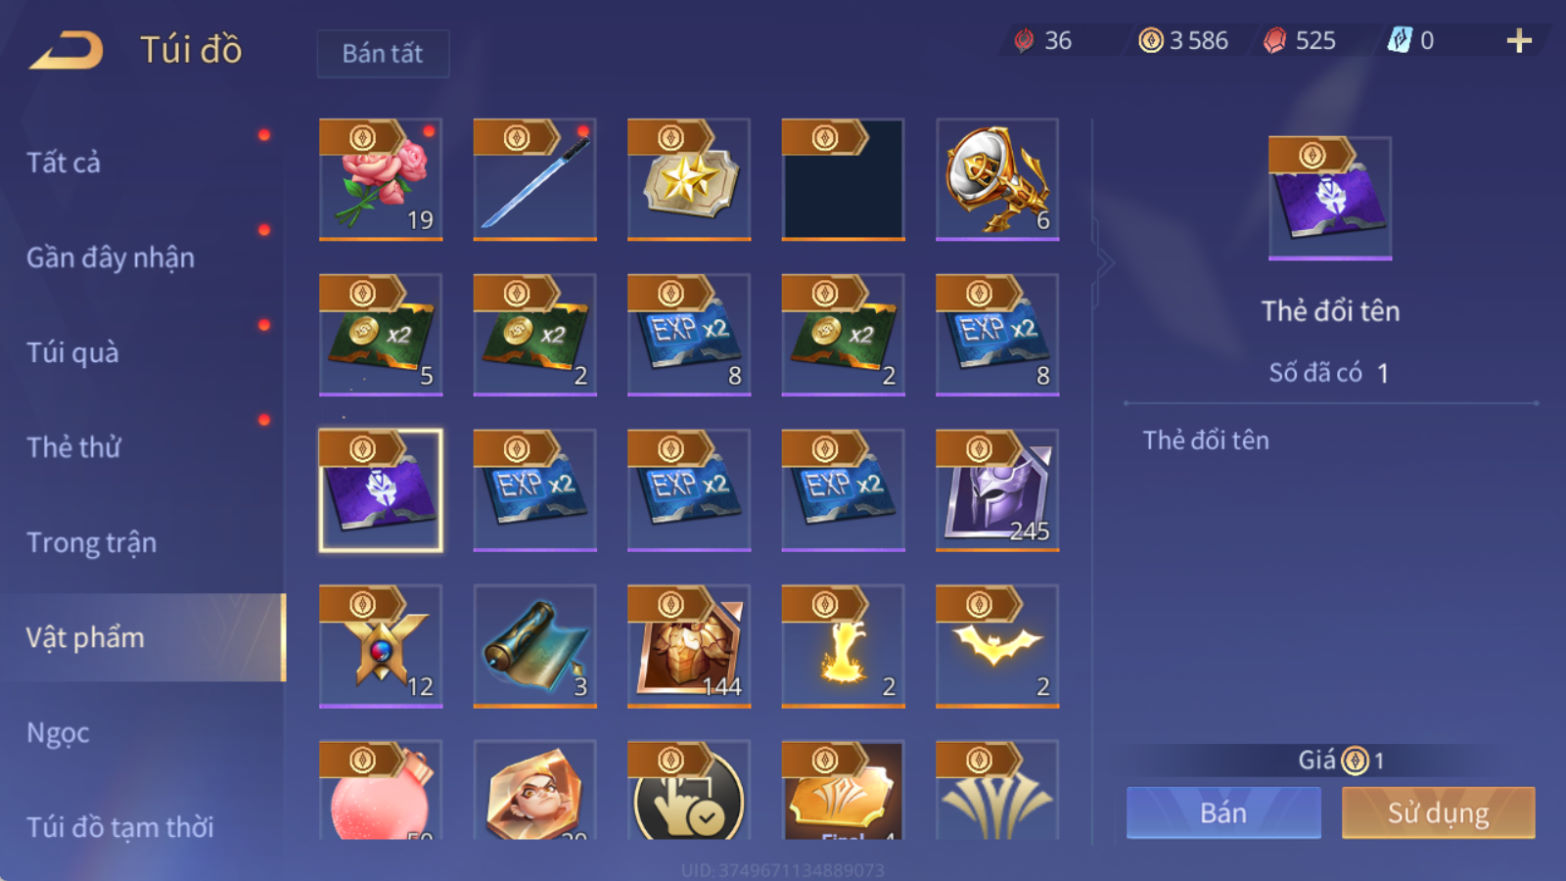Select the blue scroll item with count 3

[x=535, y=646]
